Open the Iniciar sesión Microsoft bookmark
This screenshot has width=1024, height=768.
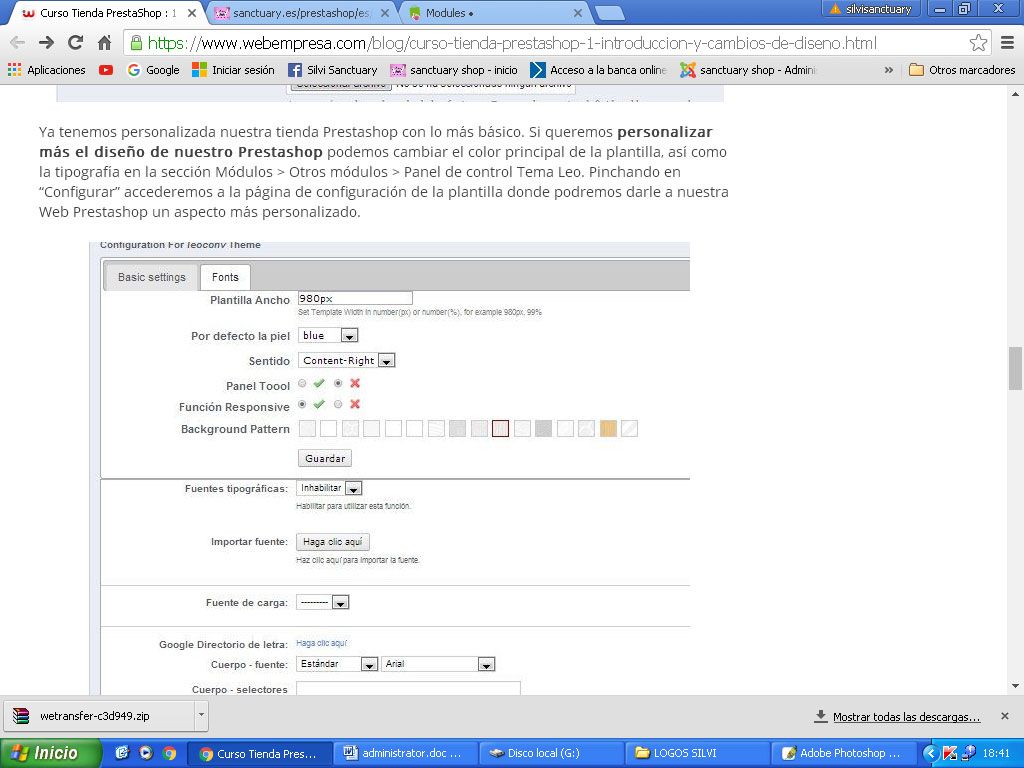click(x=233, y=70)
